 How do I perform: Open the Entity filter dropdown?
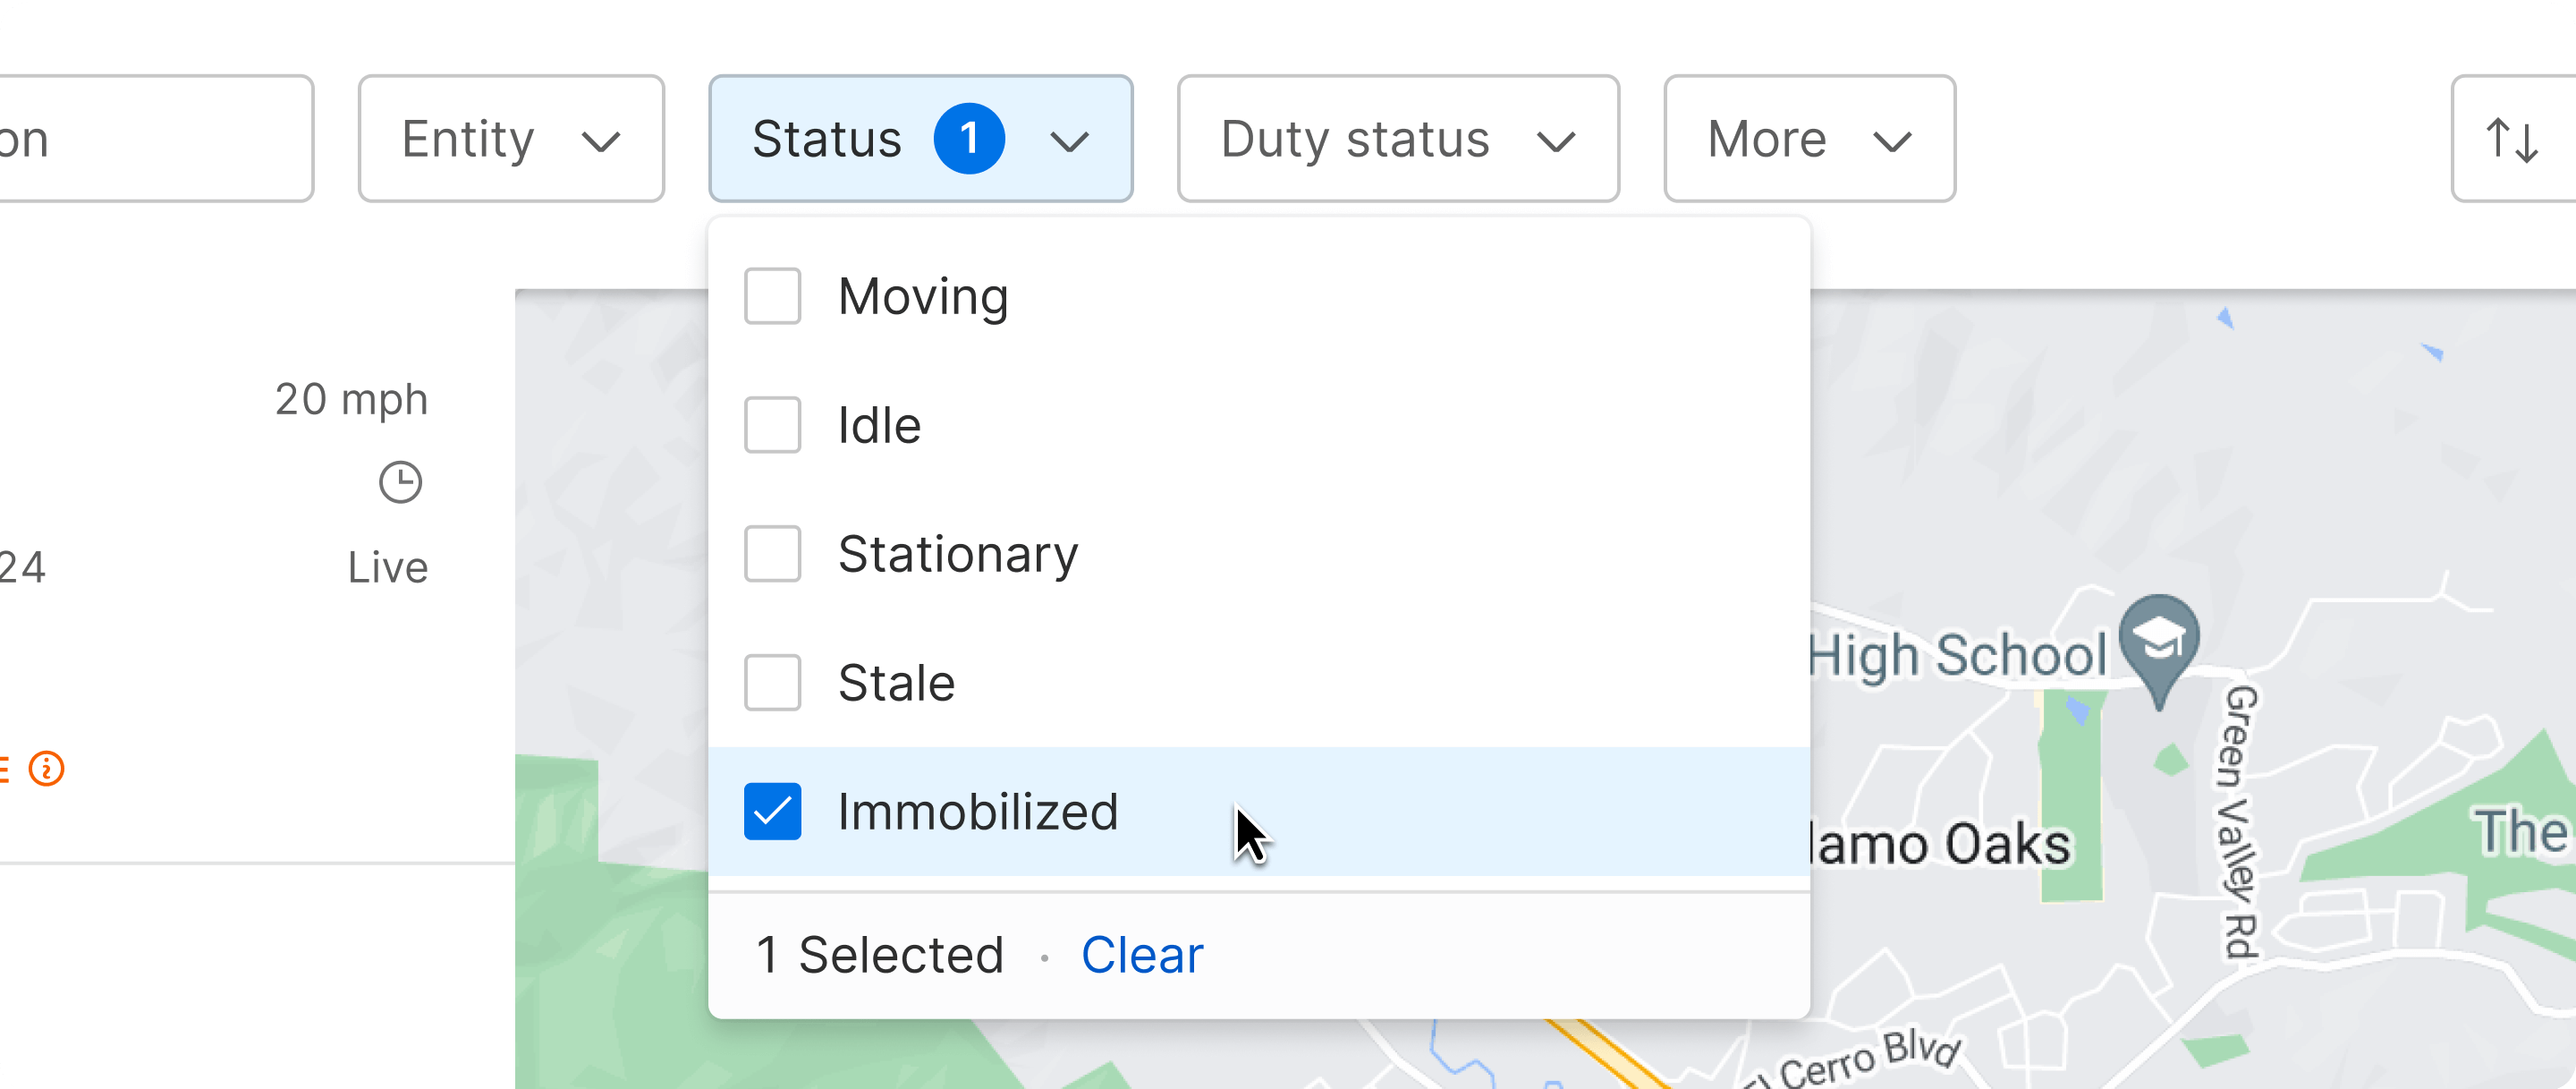tap(511, 139)
